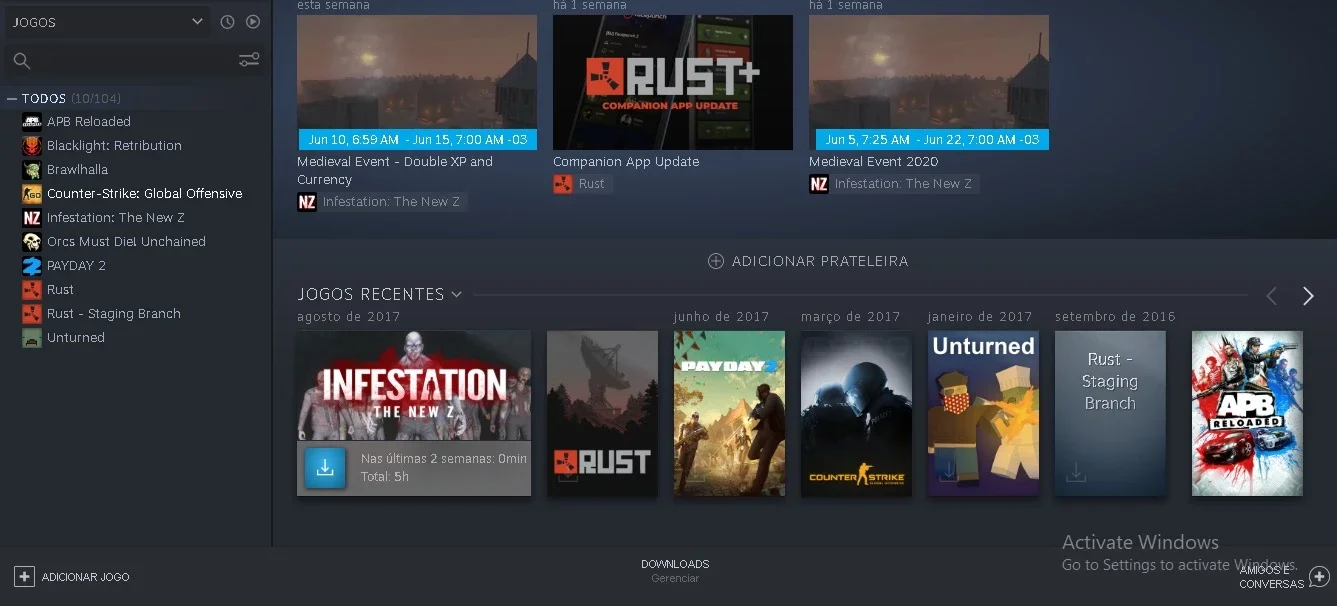Focus the library search field
Viewport: 1337px width, 606px height.
click(x=135, y=61)
